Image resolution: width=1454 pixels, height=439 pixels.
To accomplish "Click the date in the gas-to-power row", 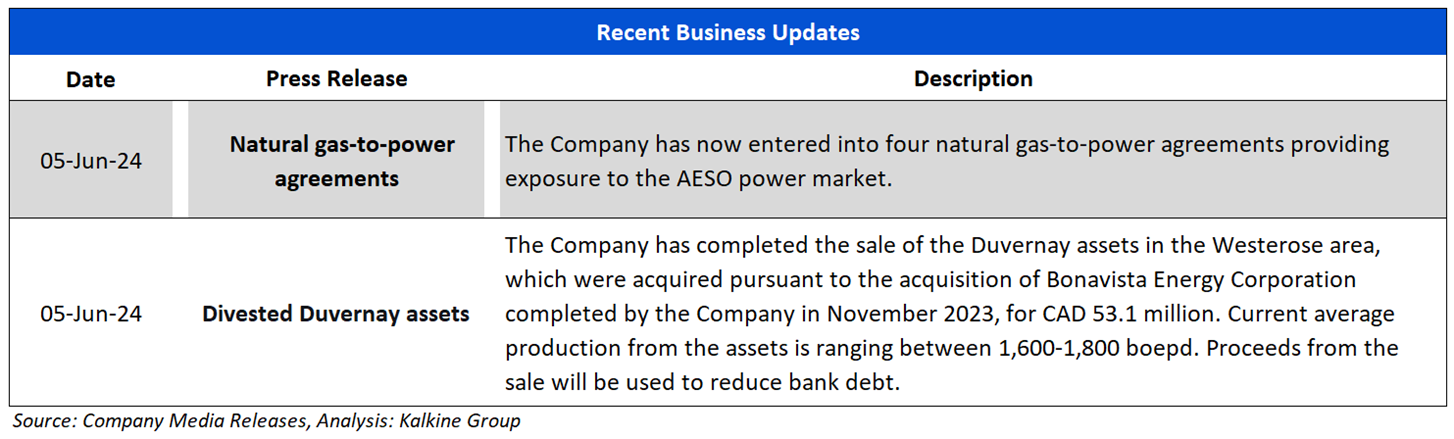I will (91, 160).
